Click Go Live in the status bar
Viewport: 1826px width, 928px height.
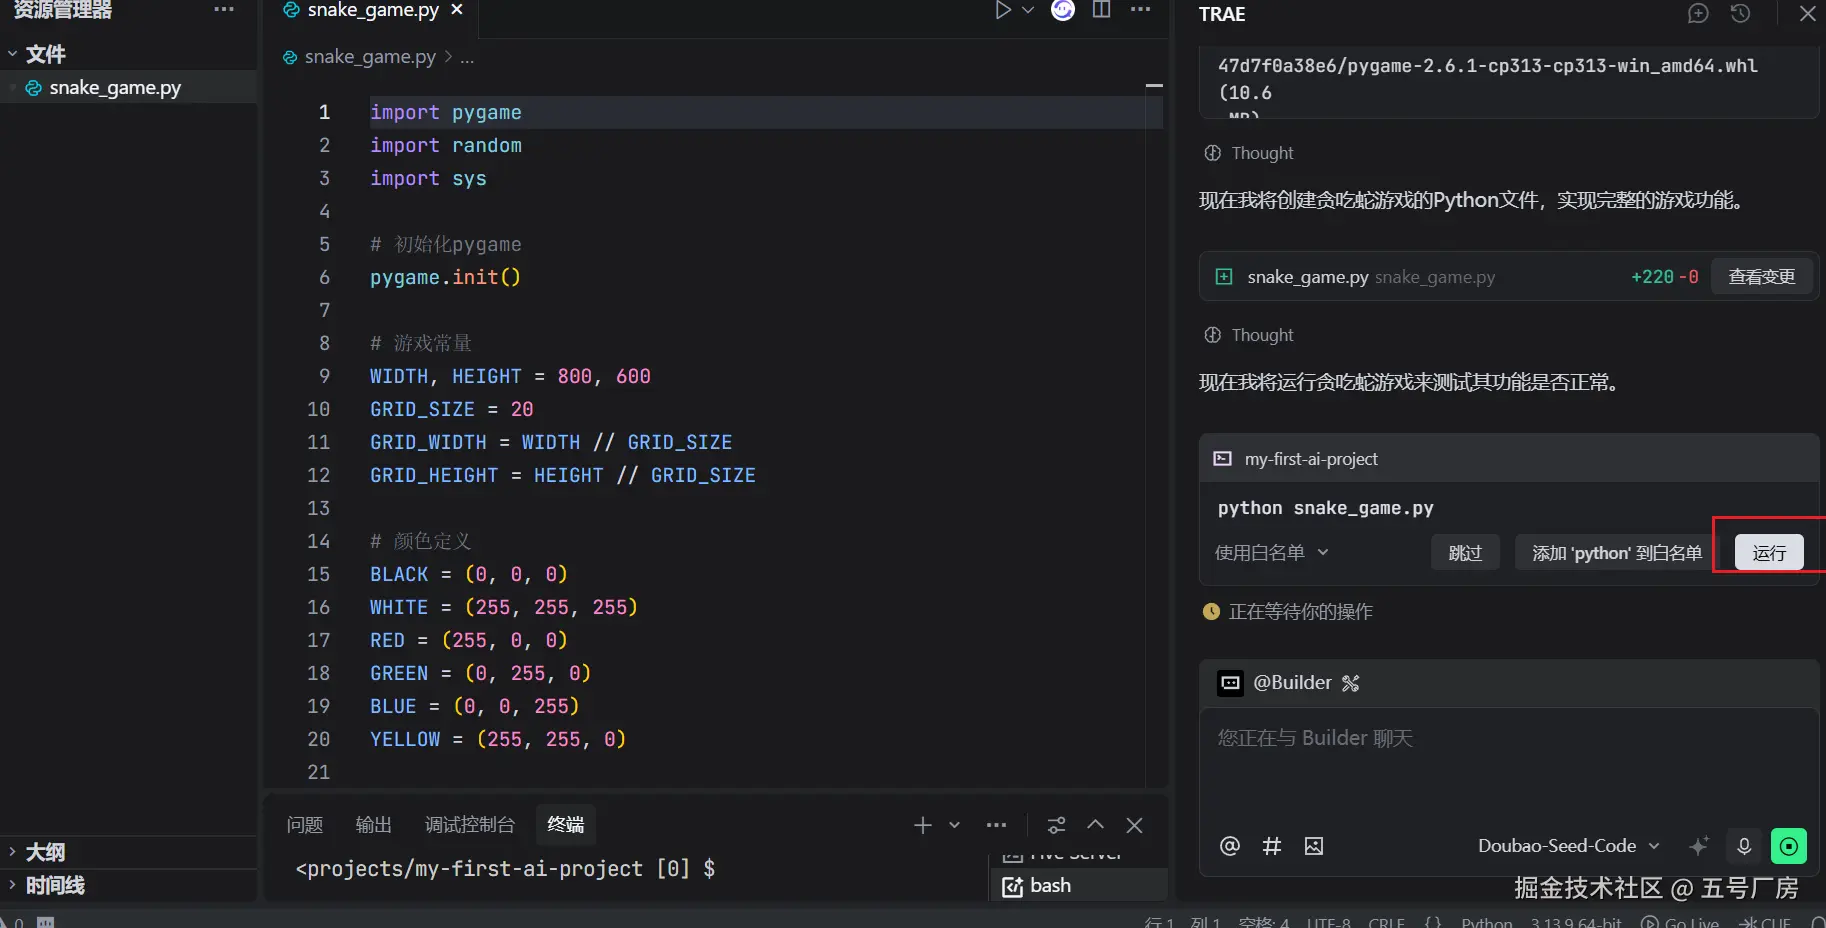click(x=1680, y=922)
